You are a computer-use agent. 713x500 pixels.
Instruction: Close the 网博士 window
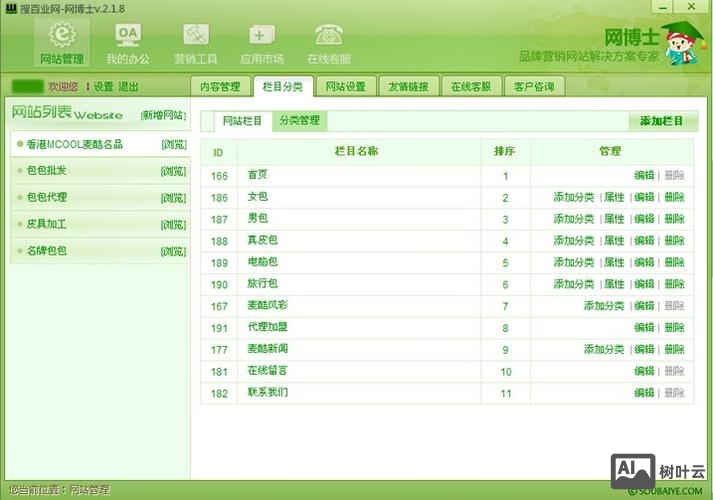point(691,7)
